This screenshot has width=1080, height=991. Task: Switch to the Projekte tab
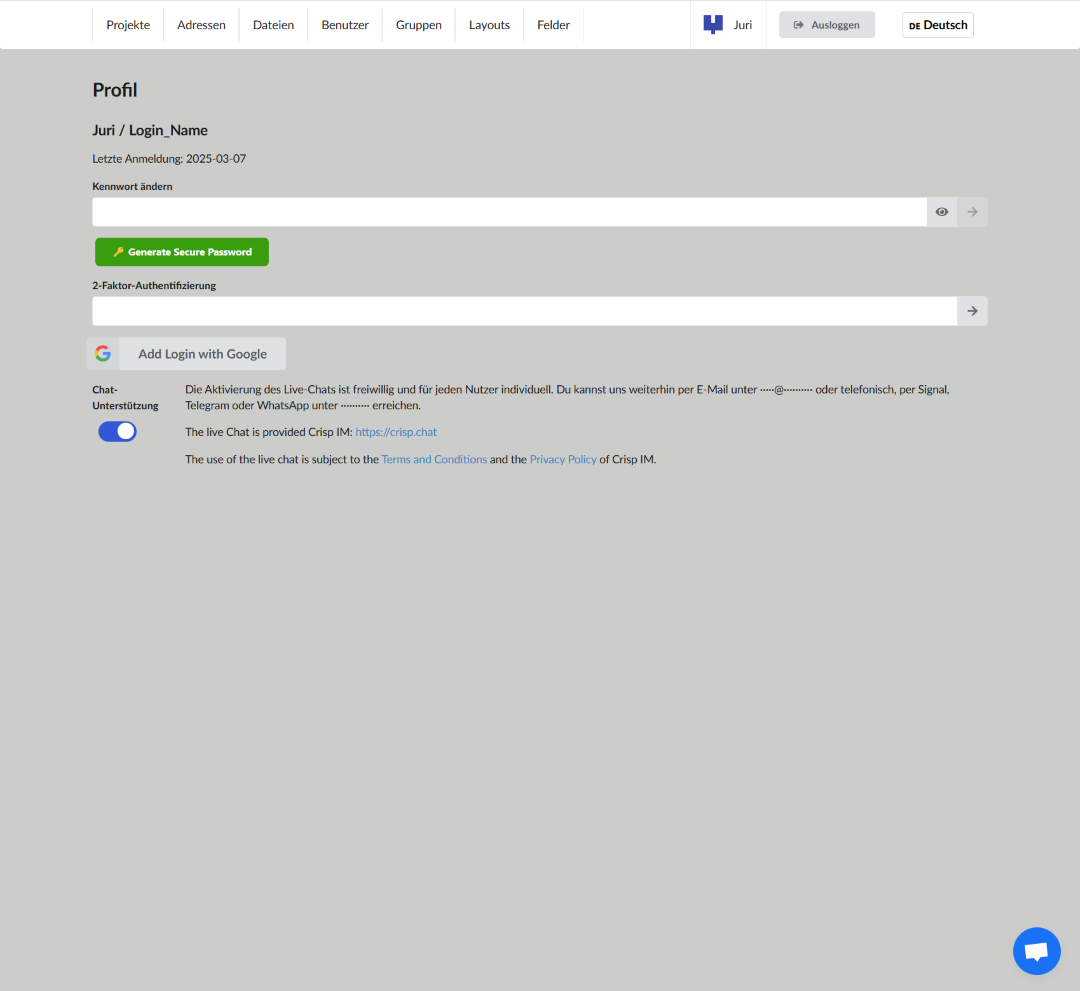(127, 24)
